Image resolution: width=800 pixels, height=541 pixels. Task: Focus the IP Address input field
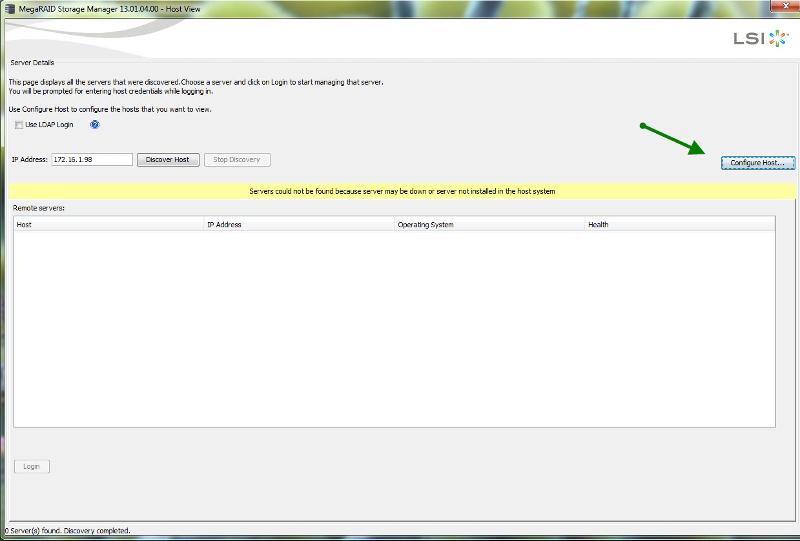point(92,160)
